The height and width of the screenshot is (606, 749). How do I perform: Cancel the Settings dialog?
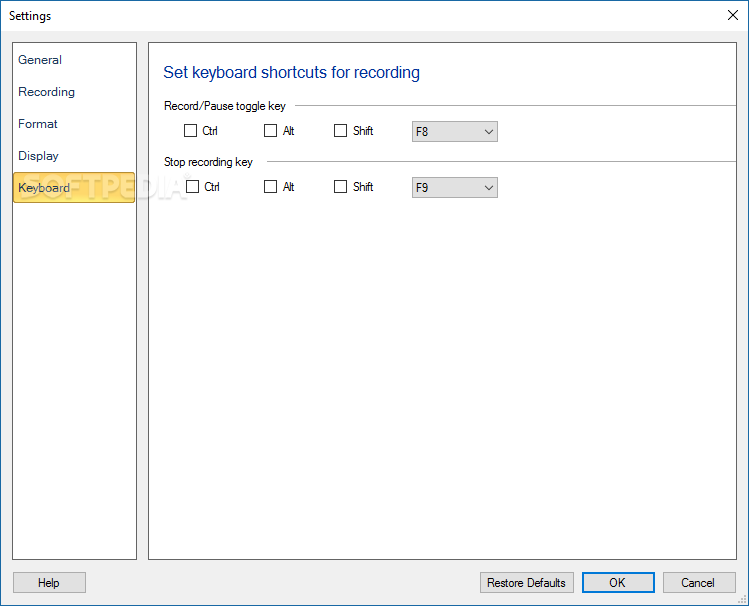pos(698,583)
